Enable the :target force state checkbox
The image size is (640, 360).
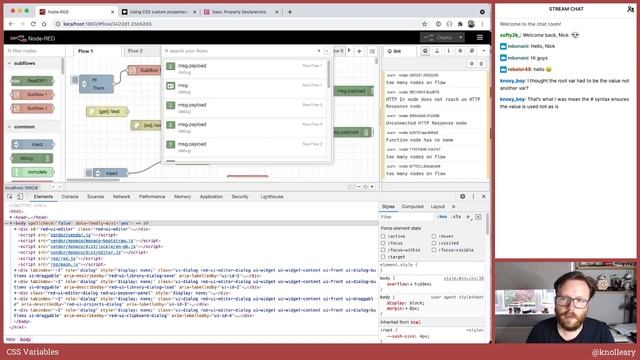coord(383,257)
